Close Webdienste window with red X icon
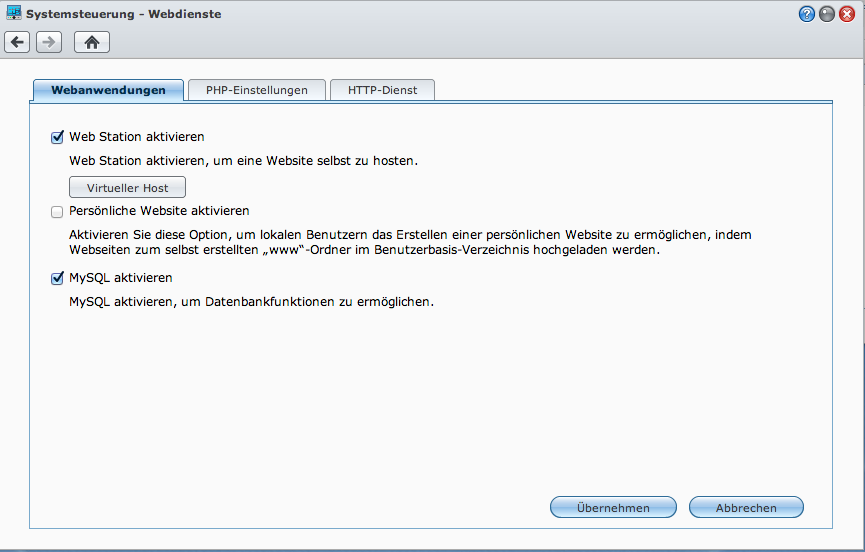Viewport: 865px width, 552px height. (847, 14)
